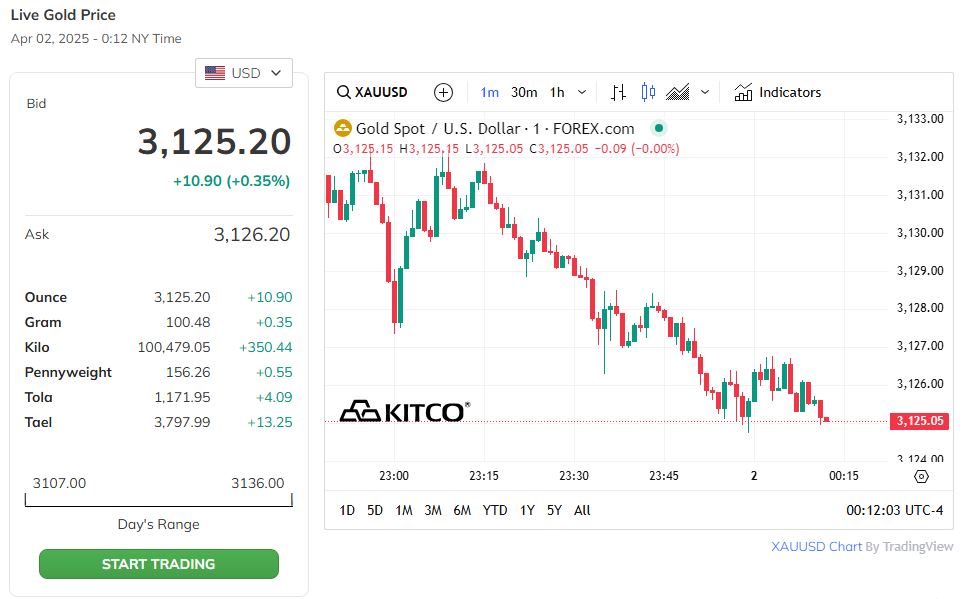Screen dimensions: 965x599
Task: Click the START TRADING button
Action: click(x=158, y=564)
